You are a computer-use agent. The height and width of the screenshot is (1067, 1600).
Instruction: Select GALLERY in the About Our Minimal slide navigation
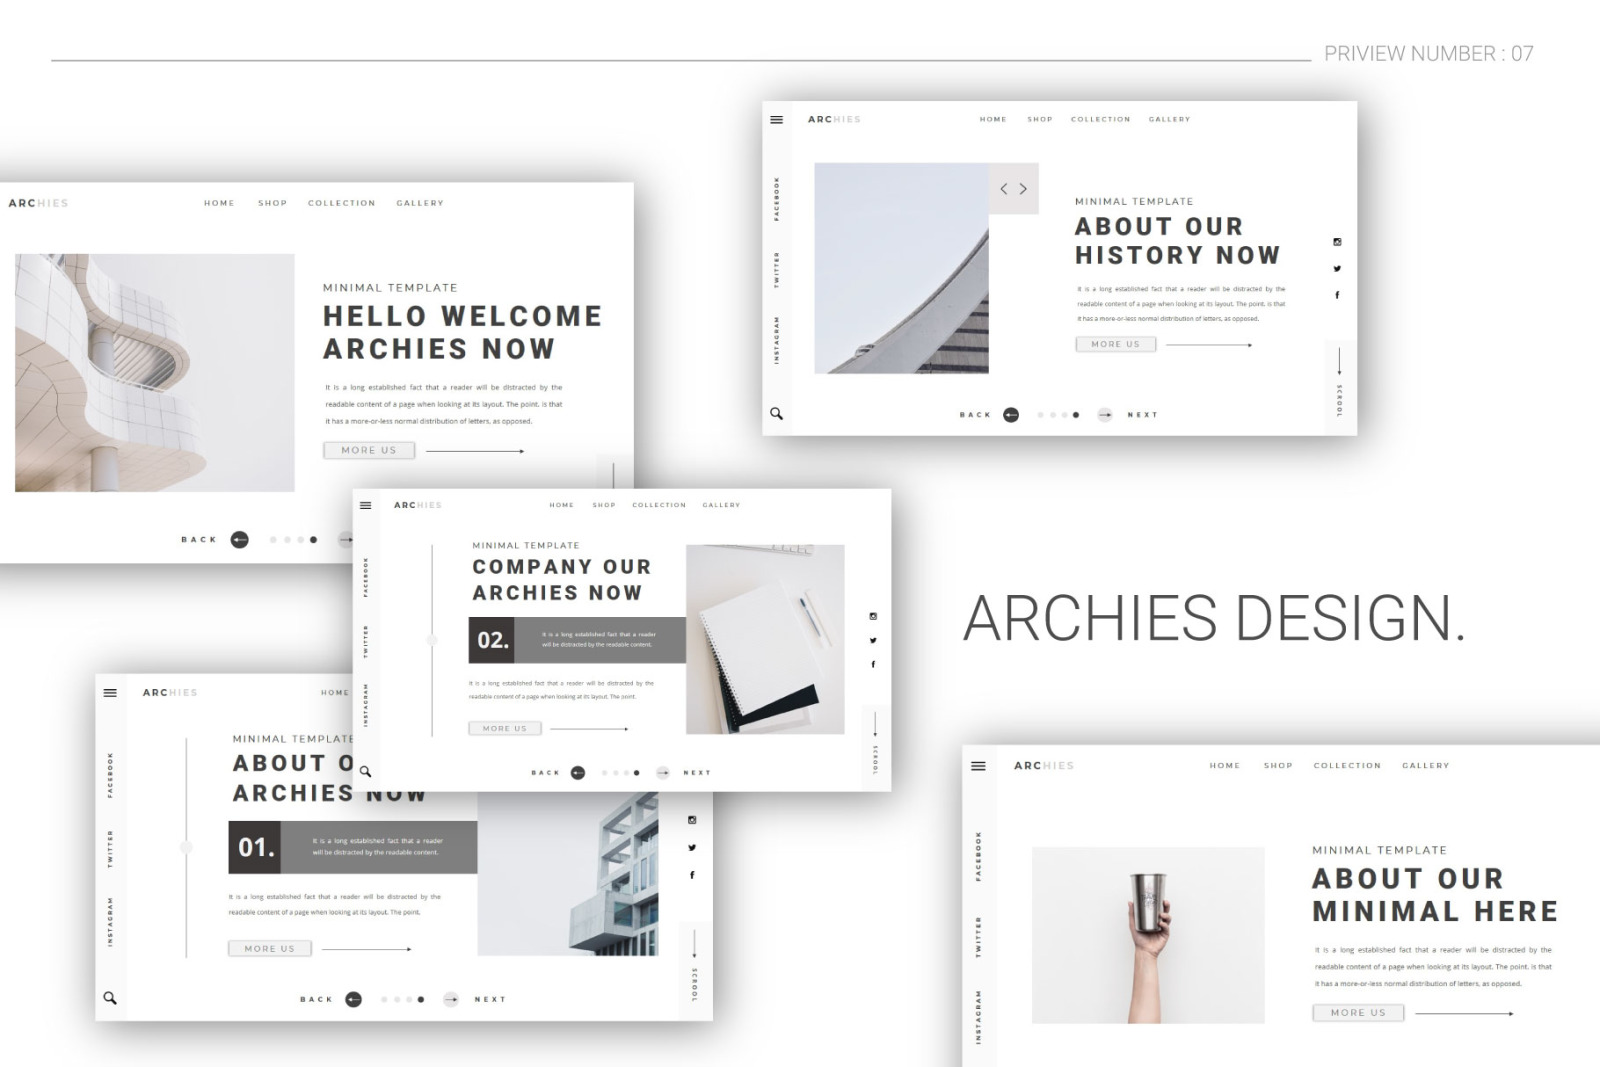coord(1425,766)
